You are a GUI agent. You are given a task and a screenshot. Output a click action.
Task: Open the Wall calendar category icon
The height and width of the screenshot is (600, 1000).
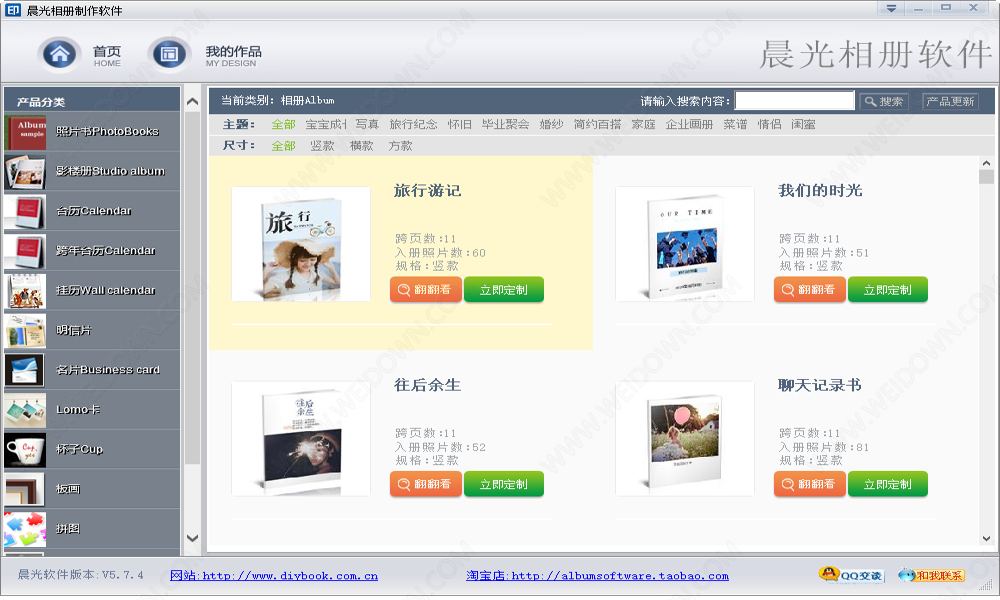(25, 291)
